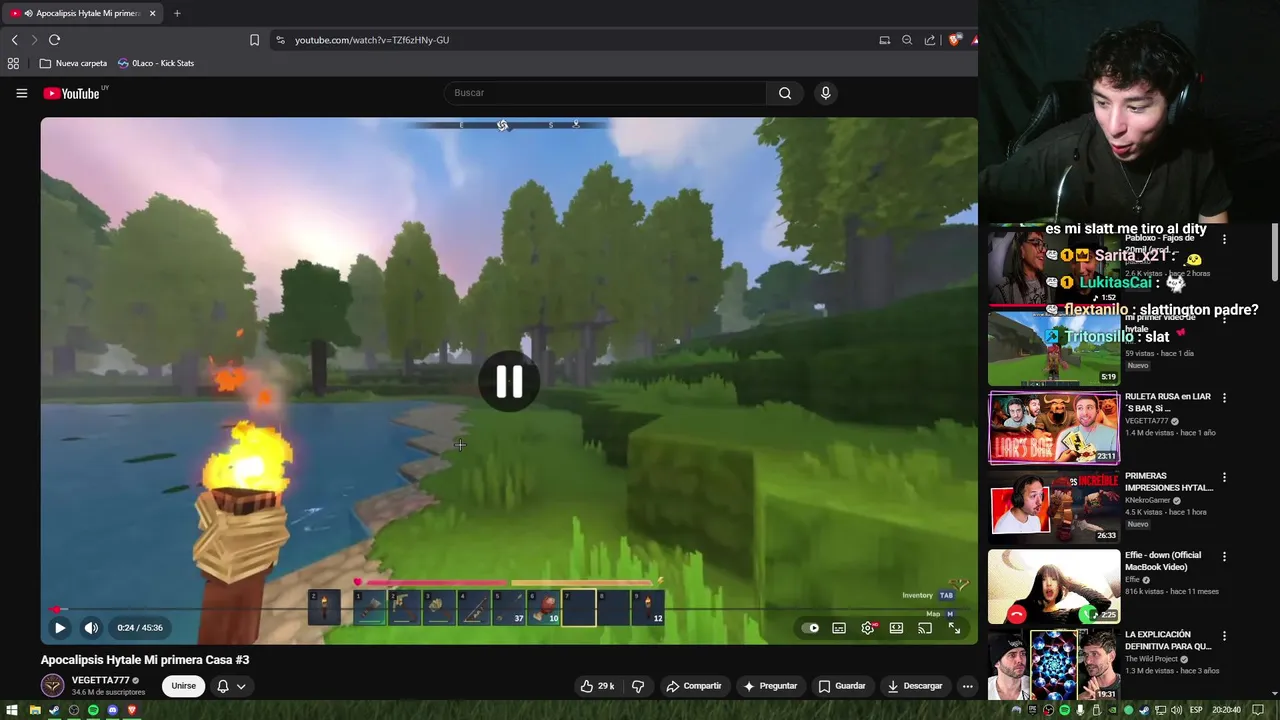Image resolution: width=1280 pixels, height=720 pixels.
Task: Click into the Buscar search field
Action: coord(605,93)
